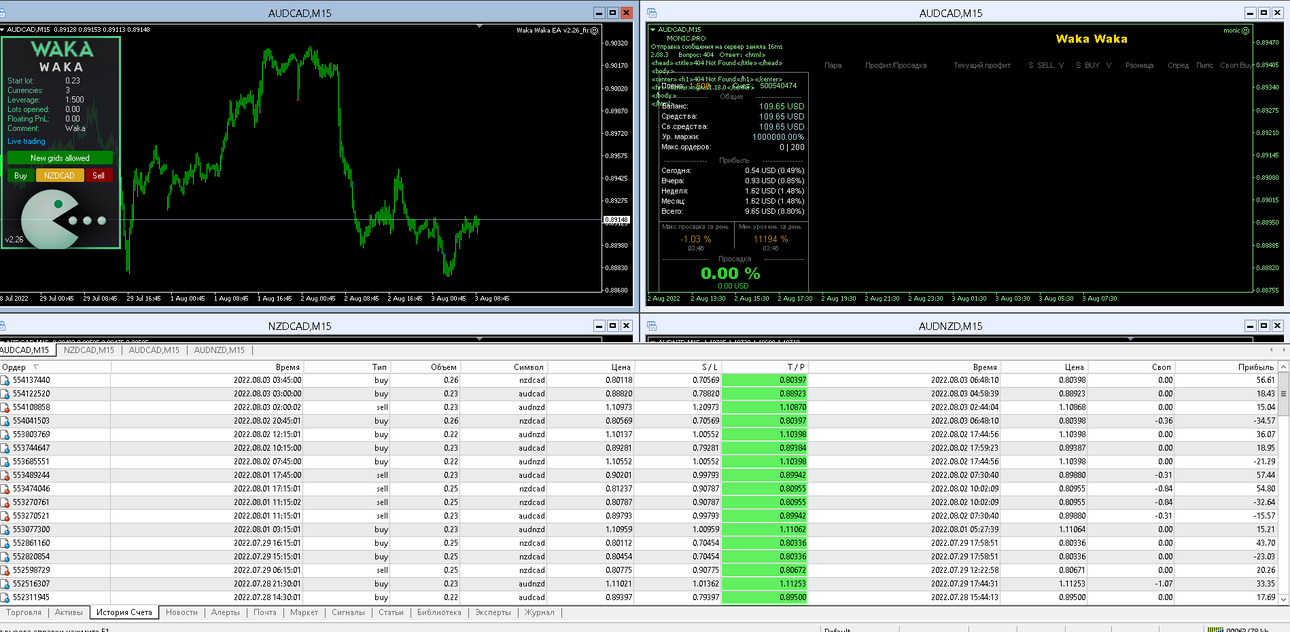Viewport: 1290px width, 632px height.
Task: Click the order icon for order 554122520
Action: coord(6,394)
